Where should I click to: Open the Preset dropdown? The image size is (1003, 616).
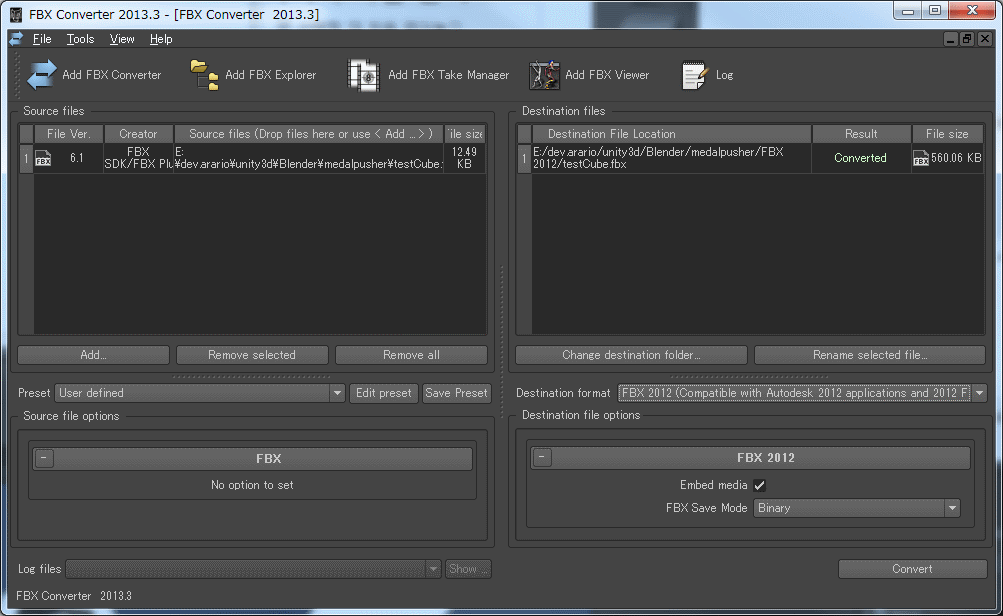click(x=200, y=393)
